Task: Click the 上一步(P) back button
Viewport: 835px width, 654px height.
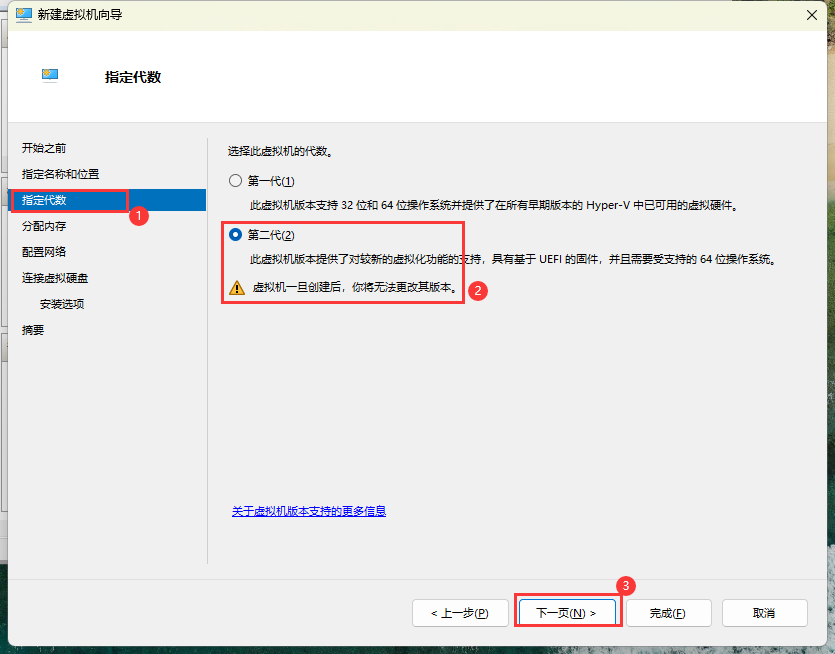Action: click(x=460, y=613)
